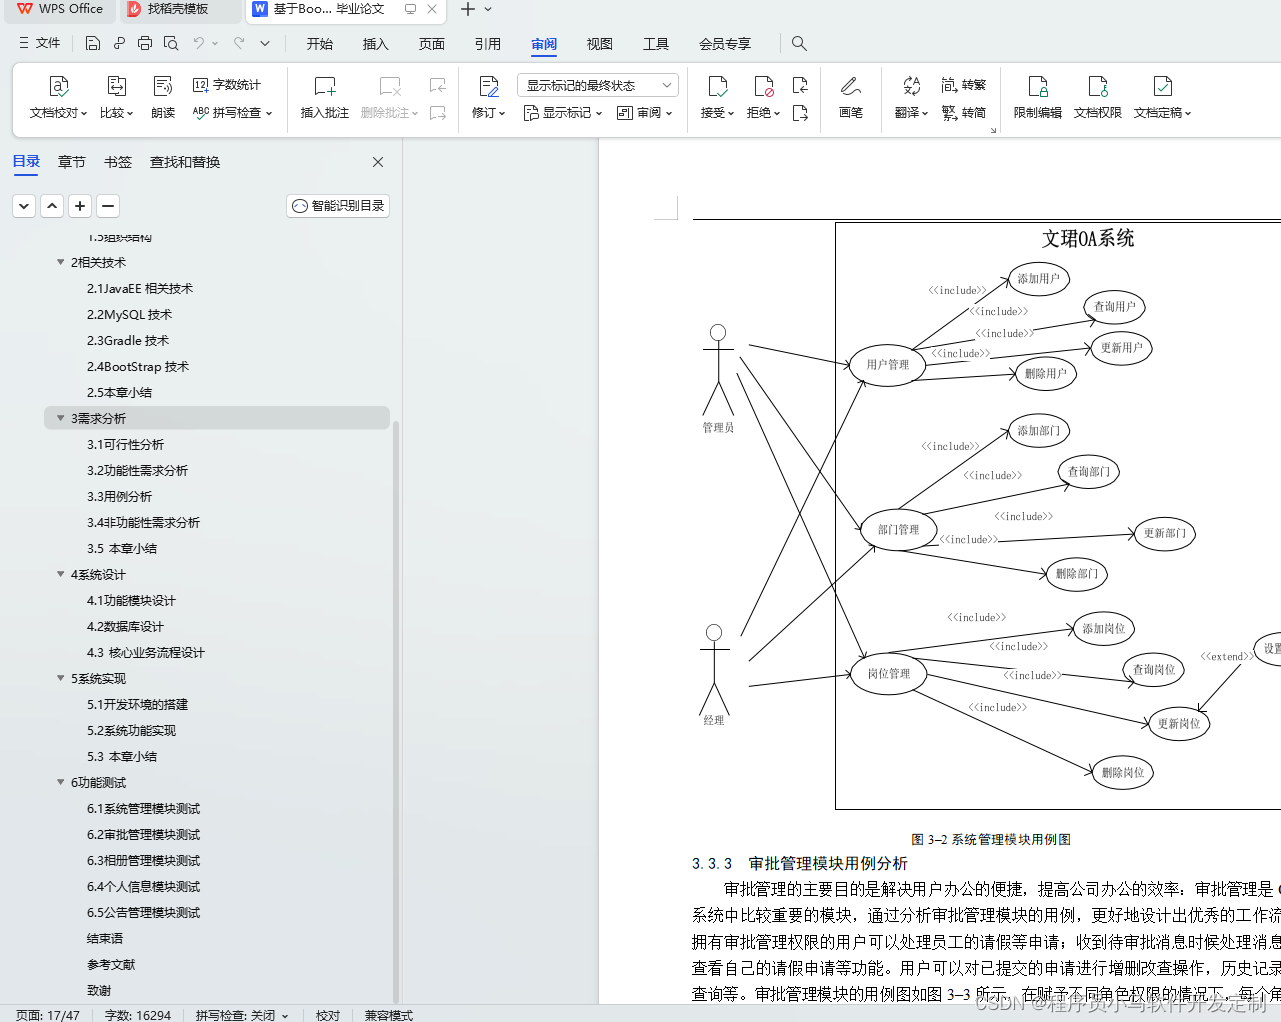Open the 显示标记的最终状态 dropdown

coord(596,85)
